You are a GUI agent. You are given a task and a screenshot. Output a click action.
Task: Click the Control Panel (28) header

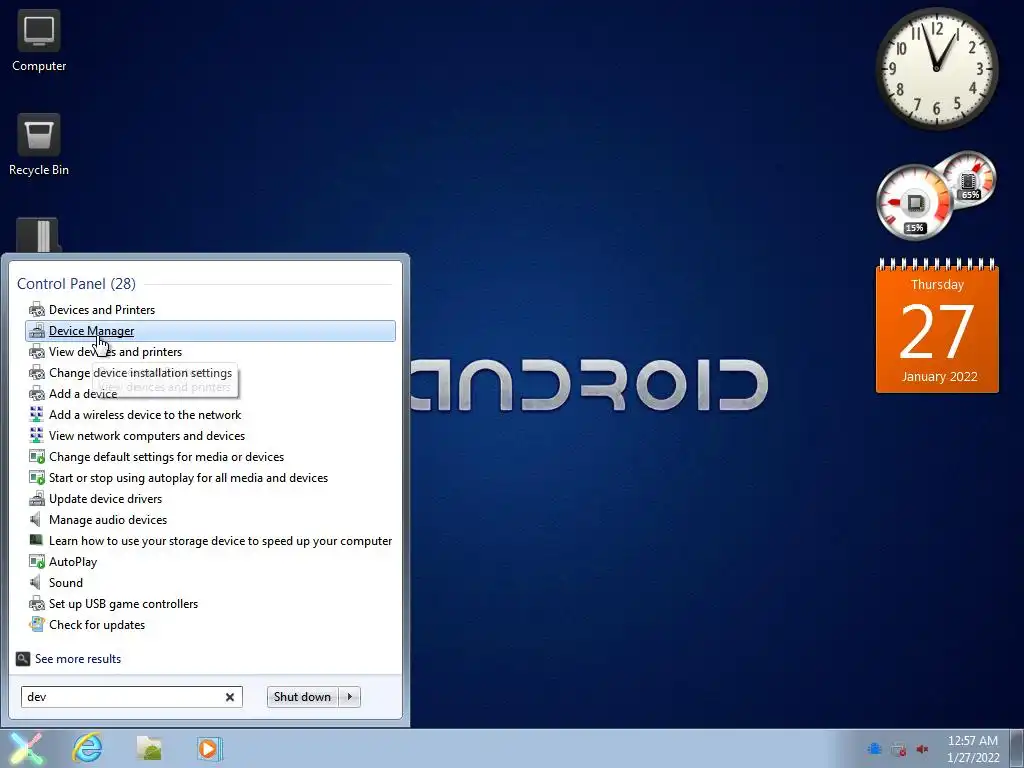point(76,284)
